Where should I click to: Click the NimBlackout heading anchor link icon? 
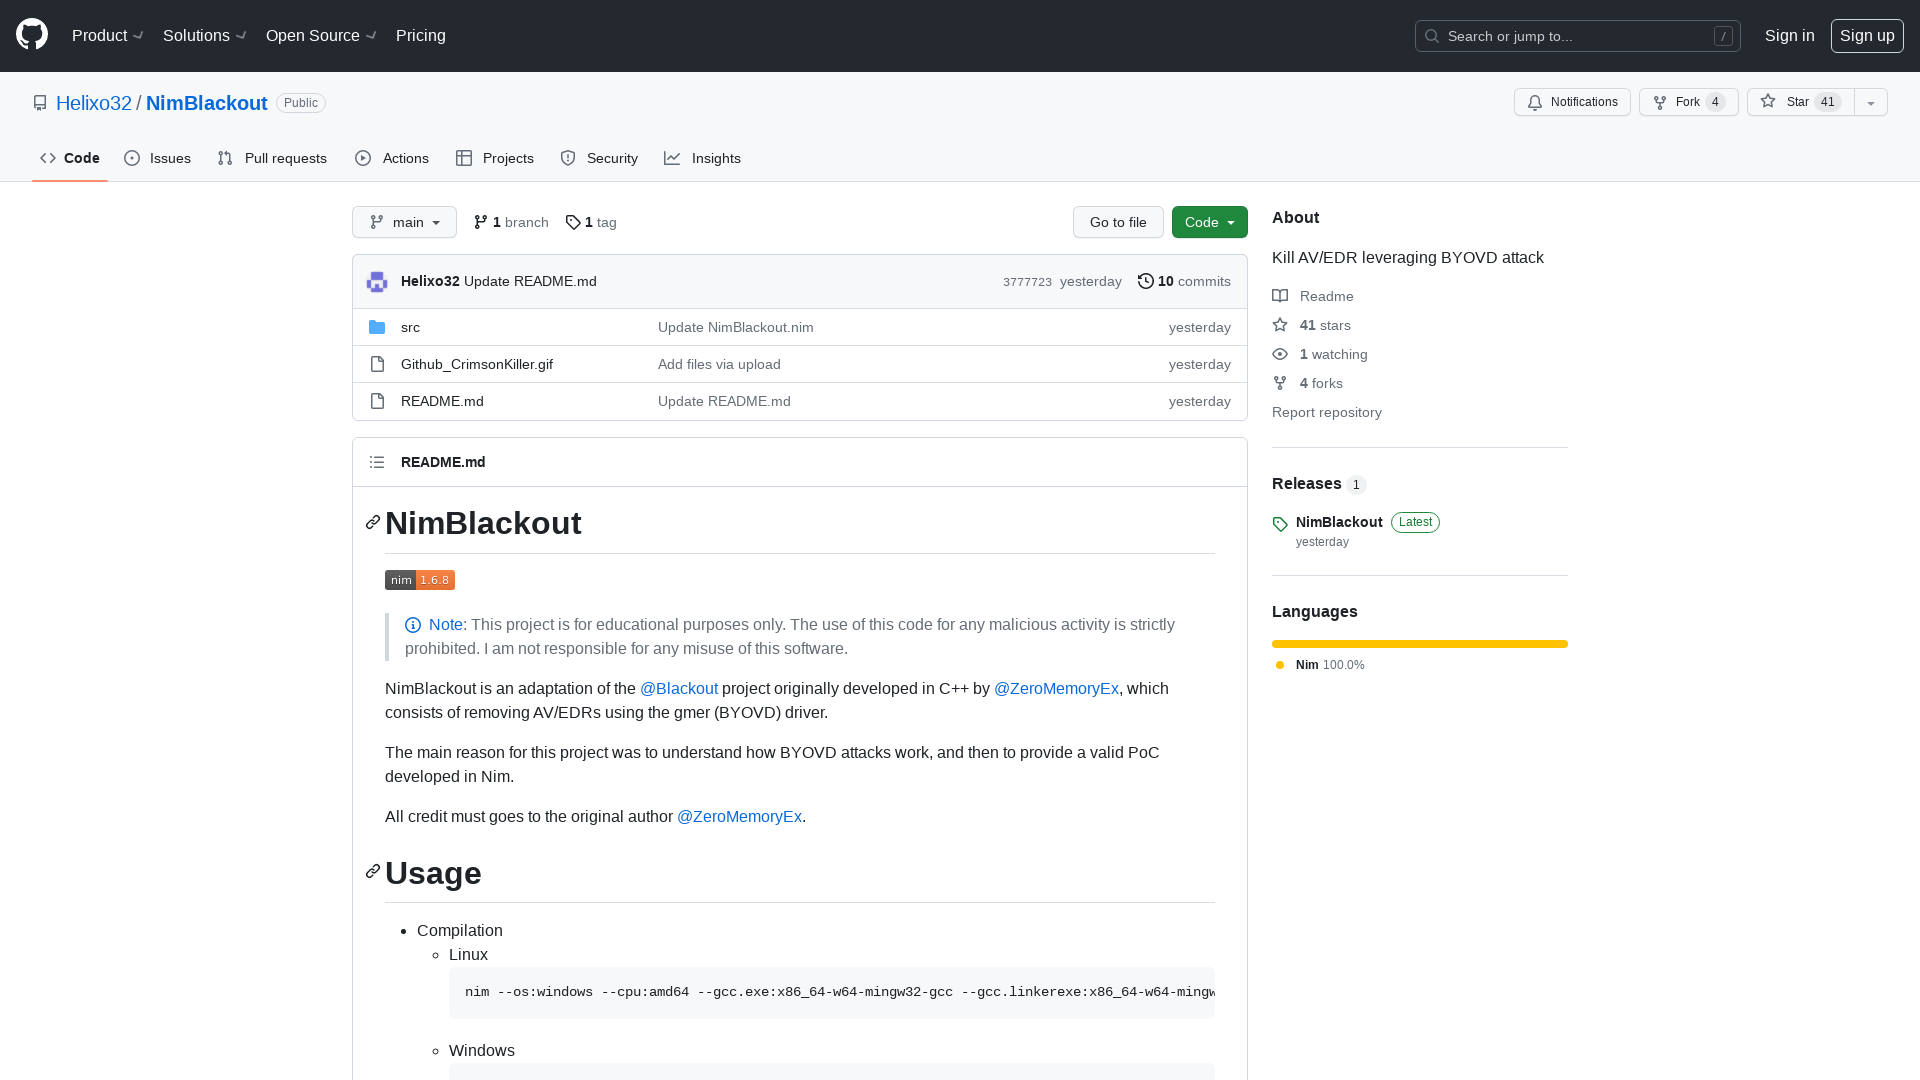pos(373,523)
